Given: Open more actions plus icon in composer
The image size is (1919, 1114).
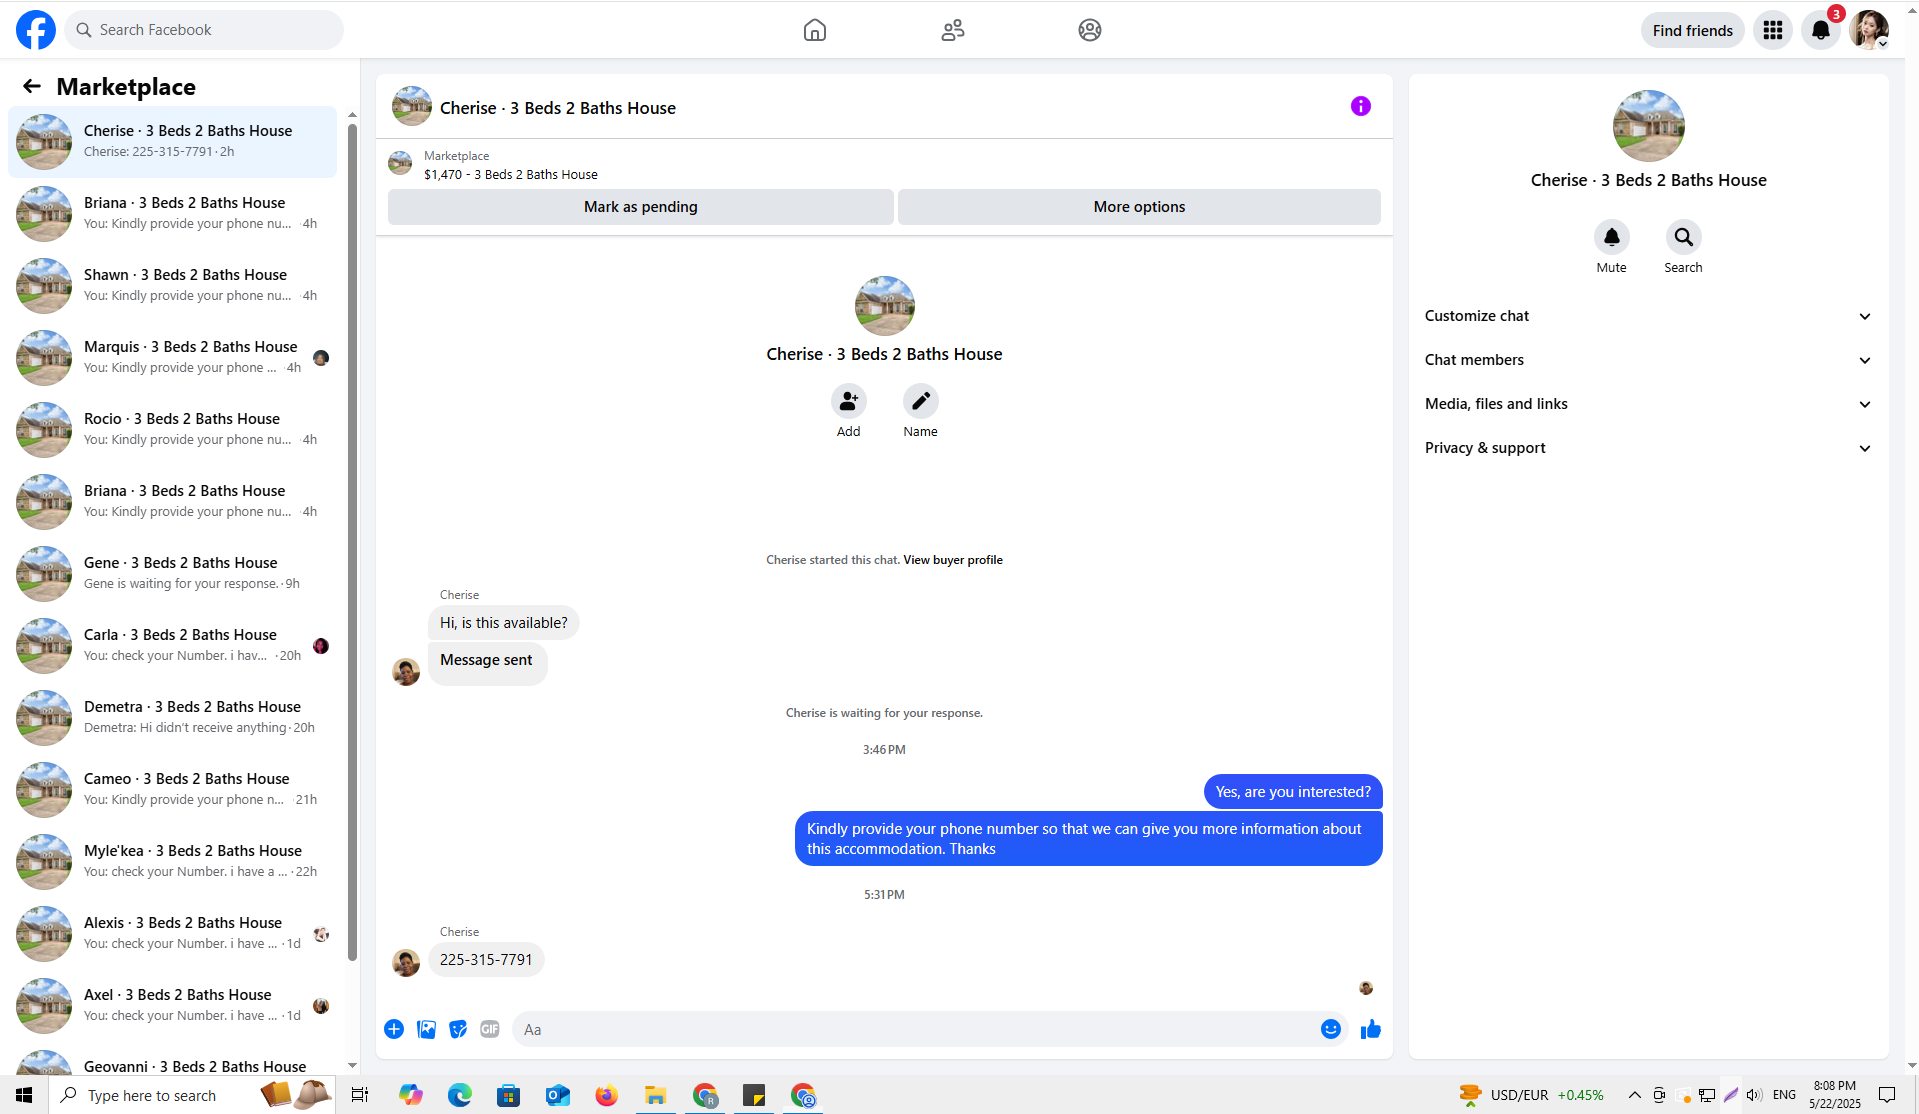Looking at the screenshot, I should (x=394, y=1029).
